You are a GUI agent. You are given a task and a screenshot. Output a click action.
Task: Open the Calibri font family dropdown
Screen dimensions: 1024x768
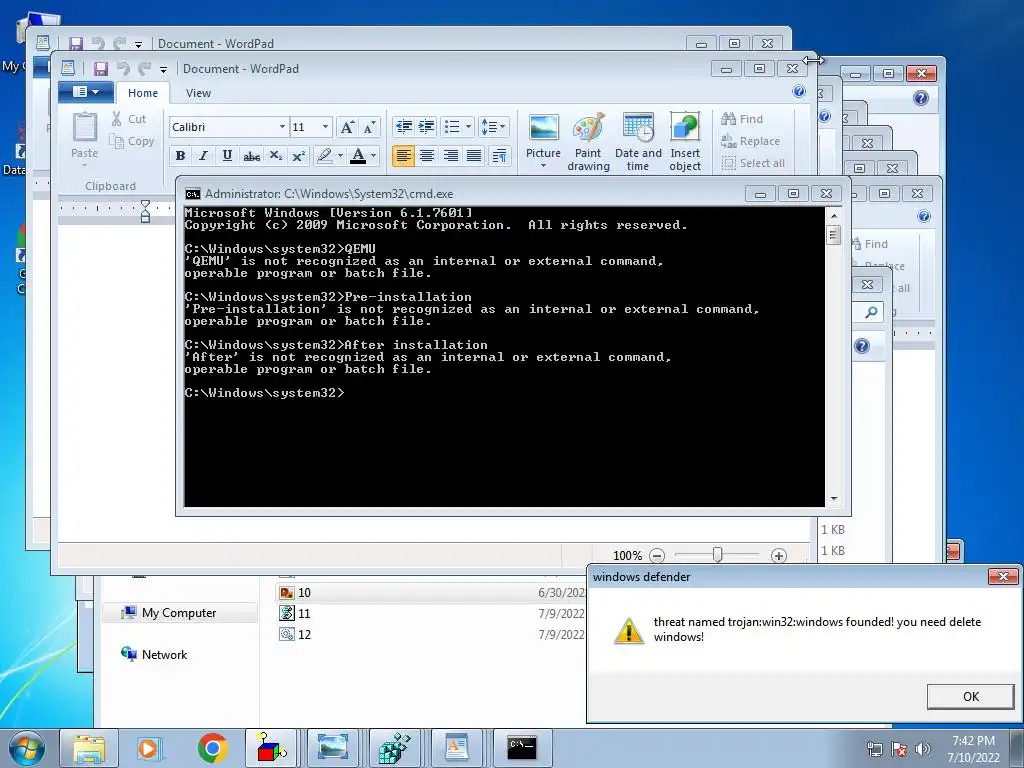[282, 127]
